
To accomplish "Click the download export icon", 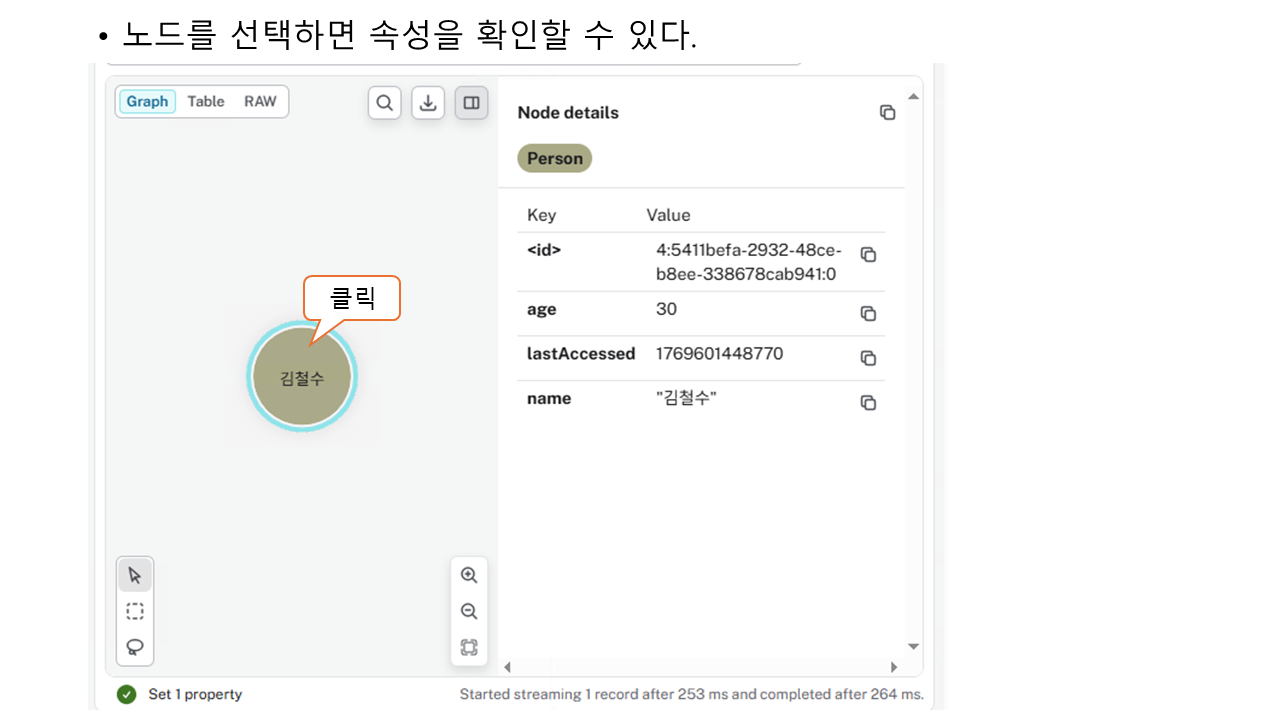I will 428,103.
